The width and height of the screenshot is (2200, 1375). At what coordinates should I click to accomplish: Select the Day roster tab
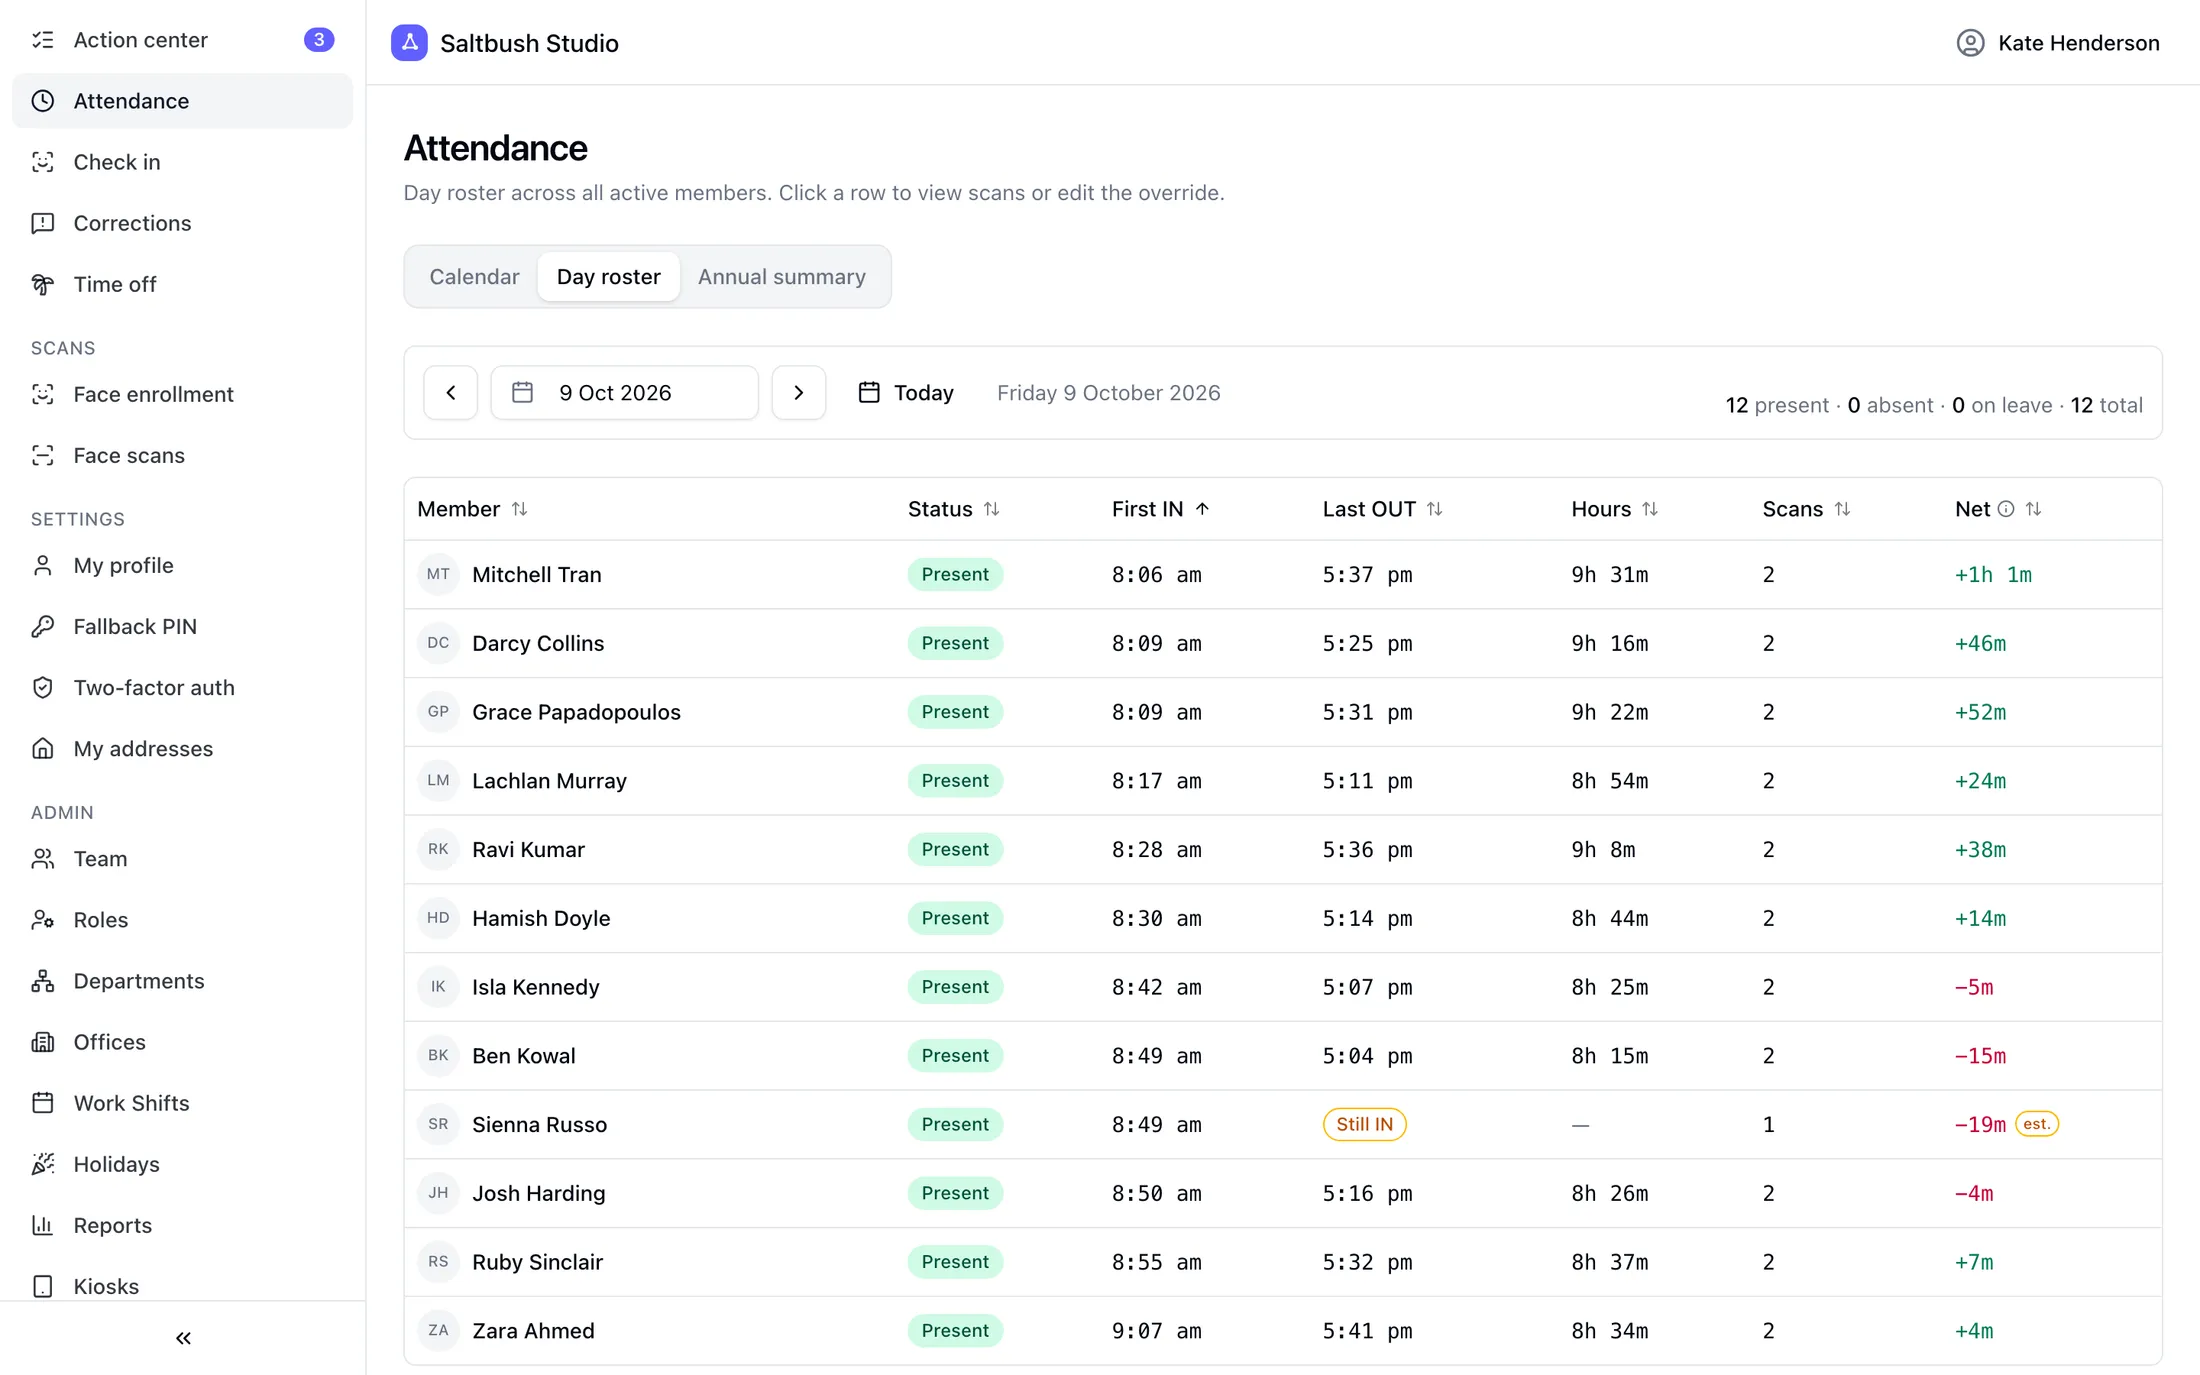tap(608, 276)
